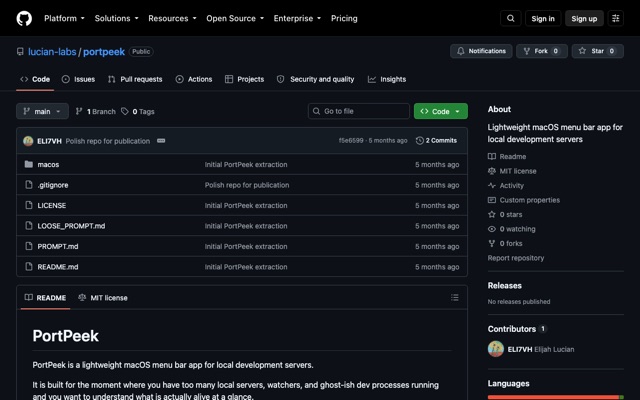The image size is (640, 400).
Task: Open the LOOSE_PROMPT.md file
Action: click(71, 226)
